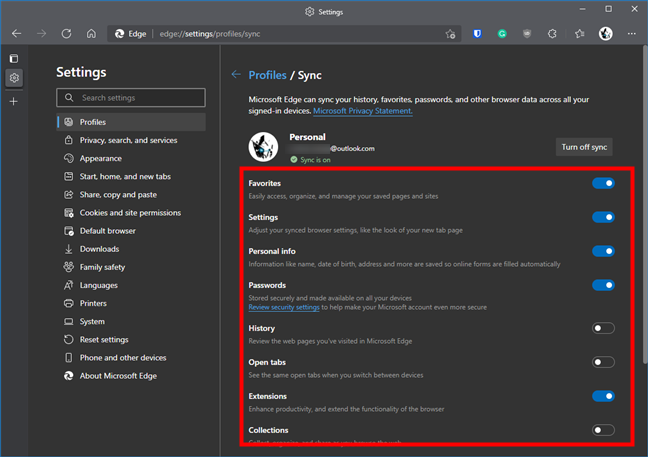The width and height of the screenshot is (648, 457).
Task: Click the back arrow next to Profiles
Action: [236, 74]
